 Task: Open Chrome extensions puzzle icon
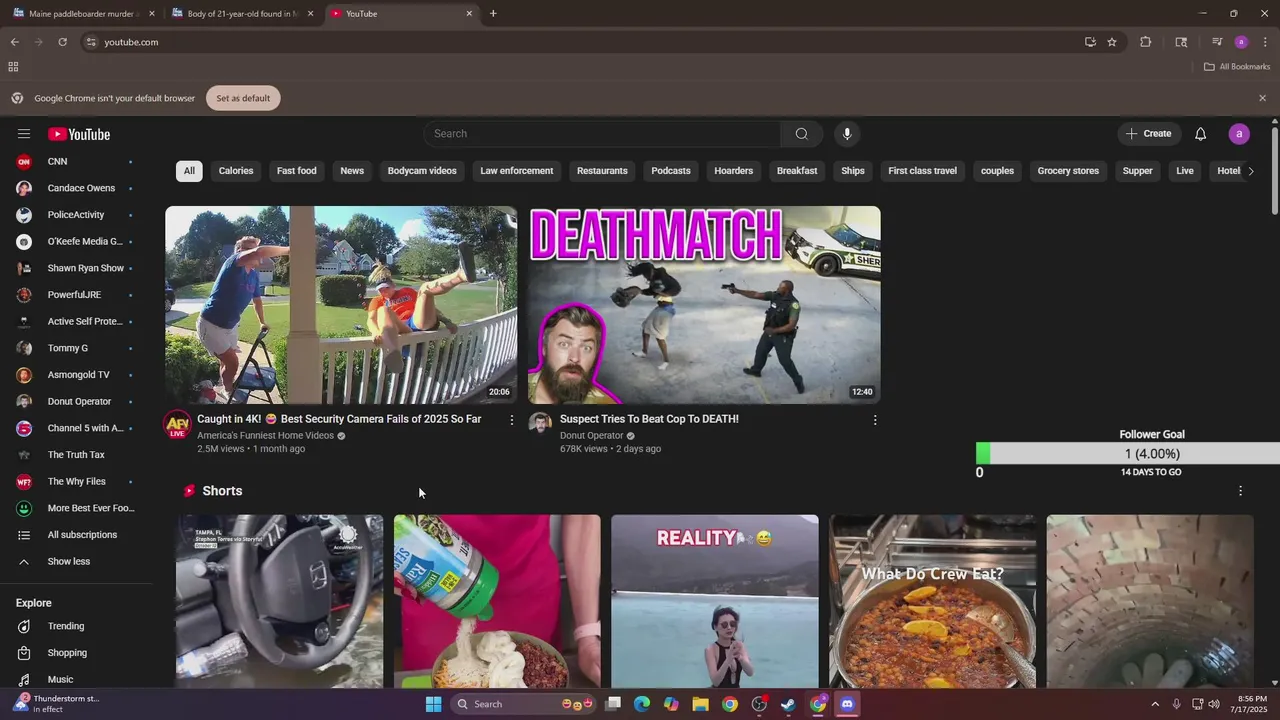1146,42
